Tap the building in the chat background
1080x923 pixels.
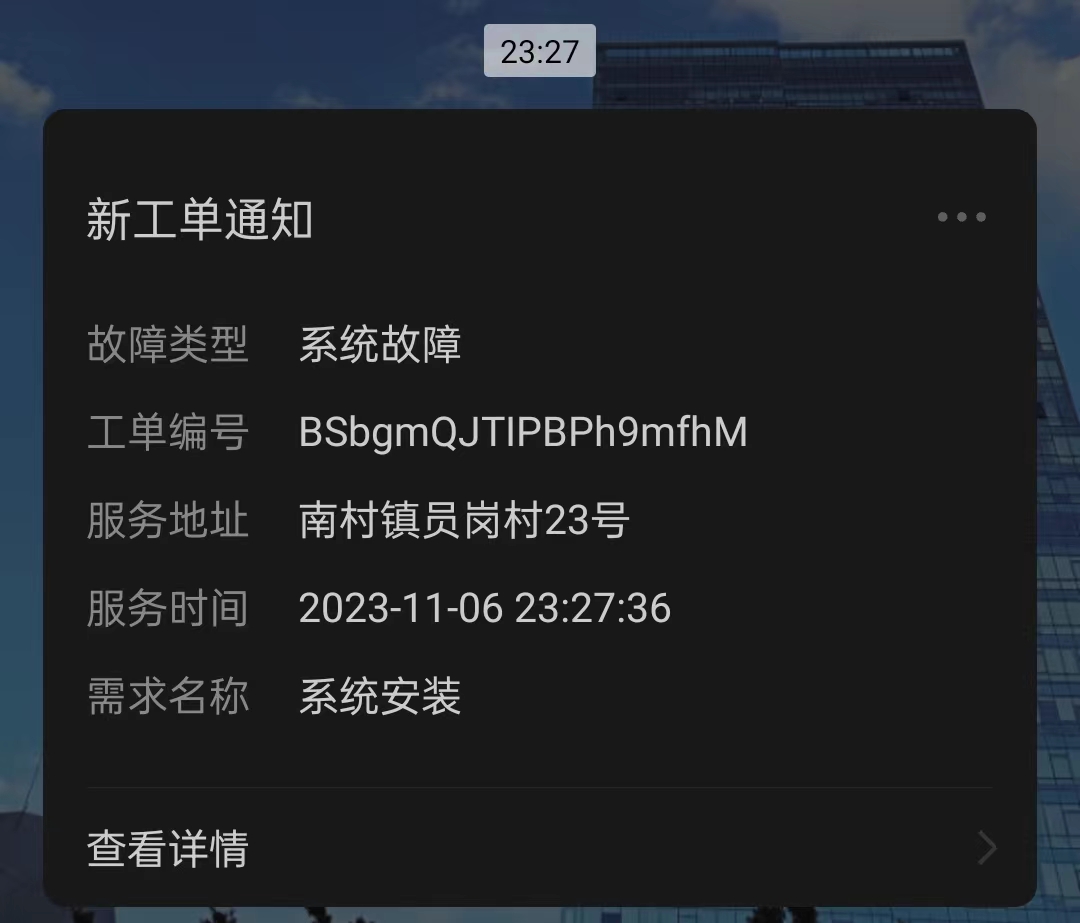(785, 74)
